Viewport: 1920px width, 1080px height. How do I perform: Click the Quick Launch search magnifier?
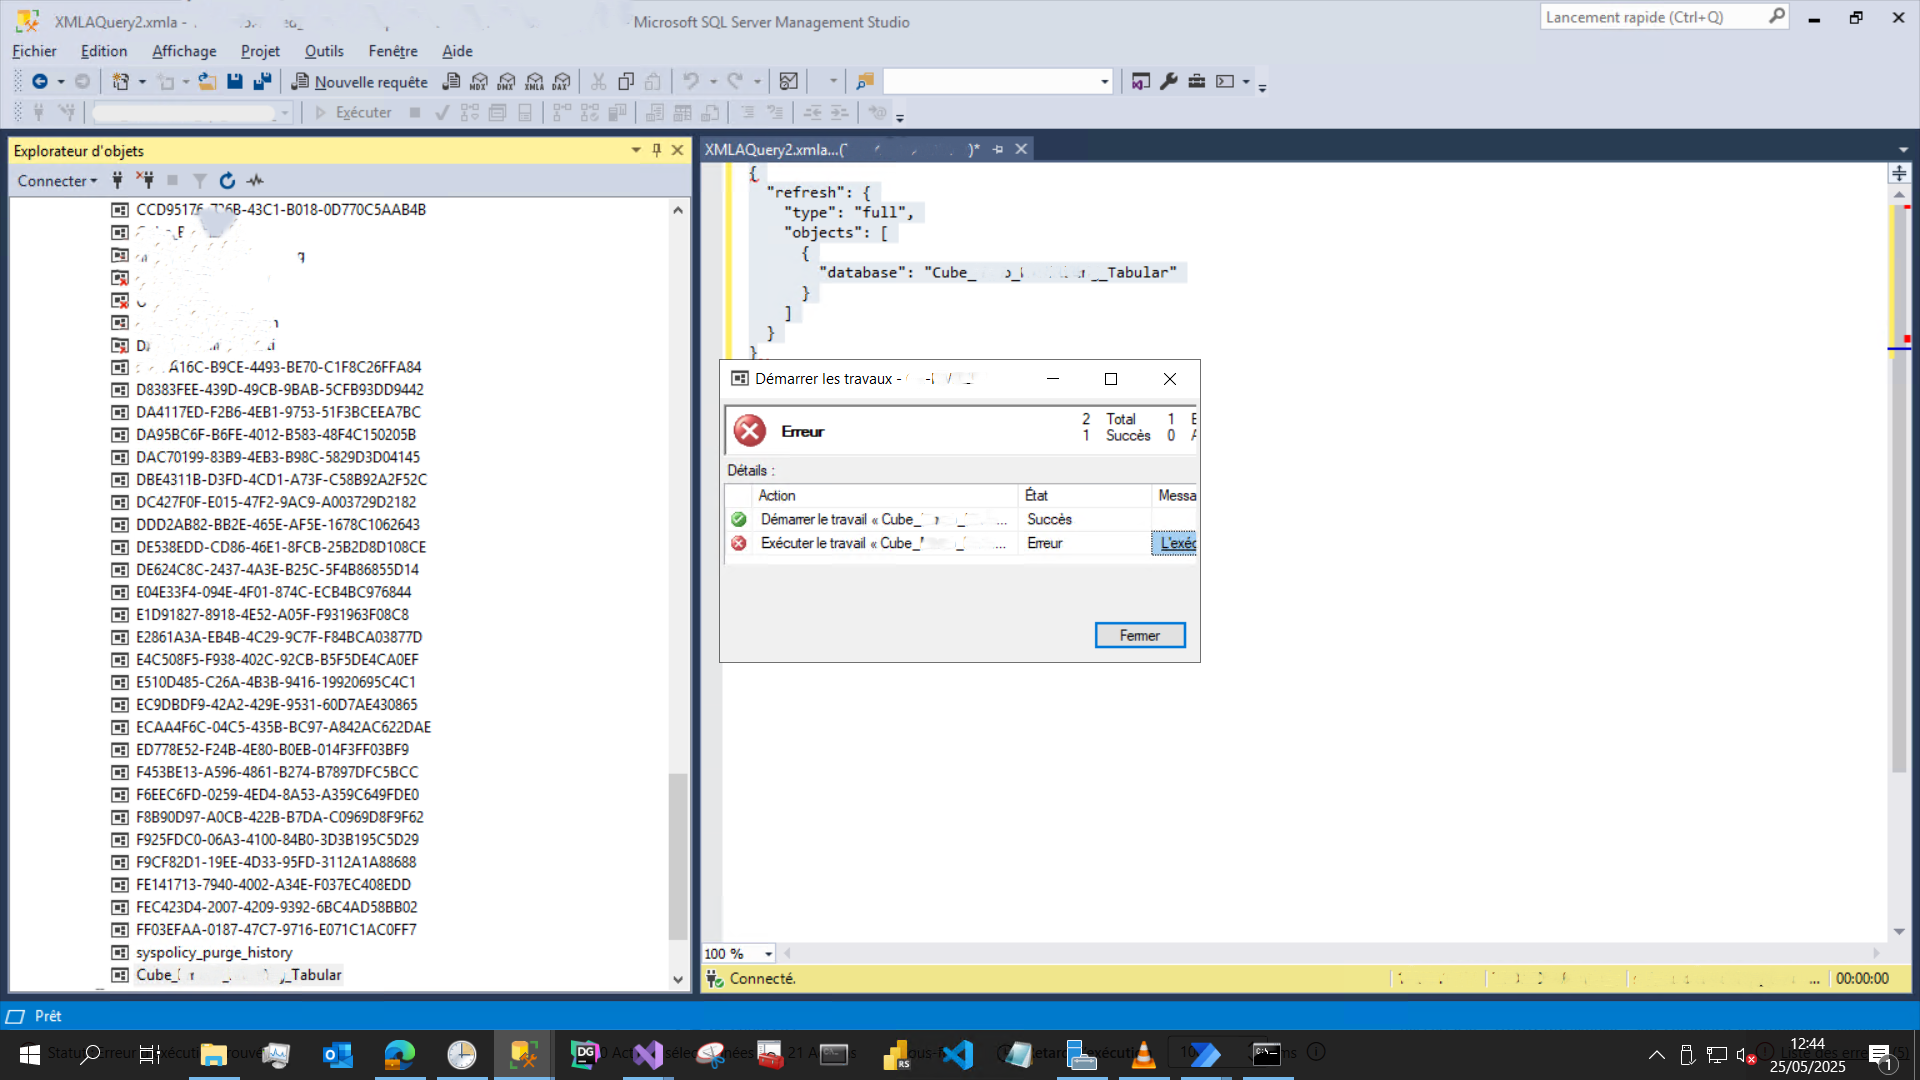[x=1776, y=17]
